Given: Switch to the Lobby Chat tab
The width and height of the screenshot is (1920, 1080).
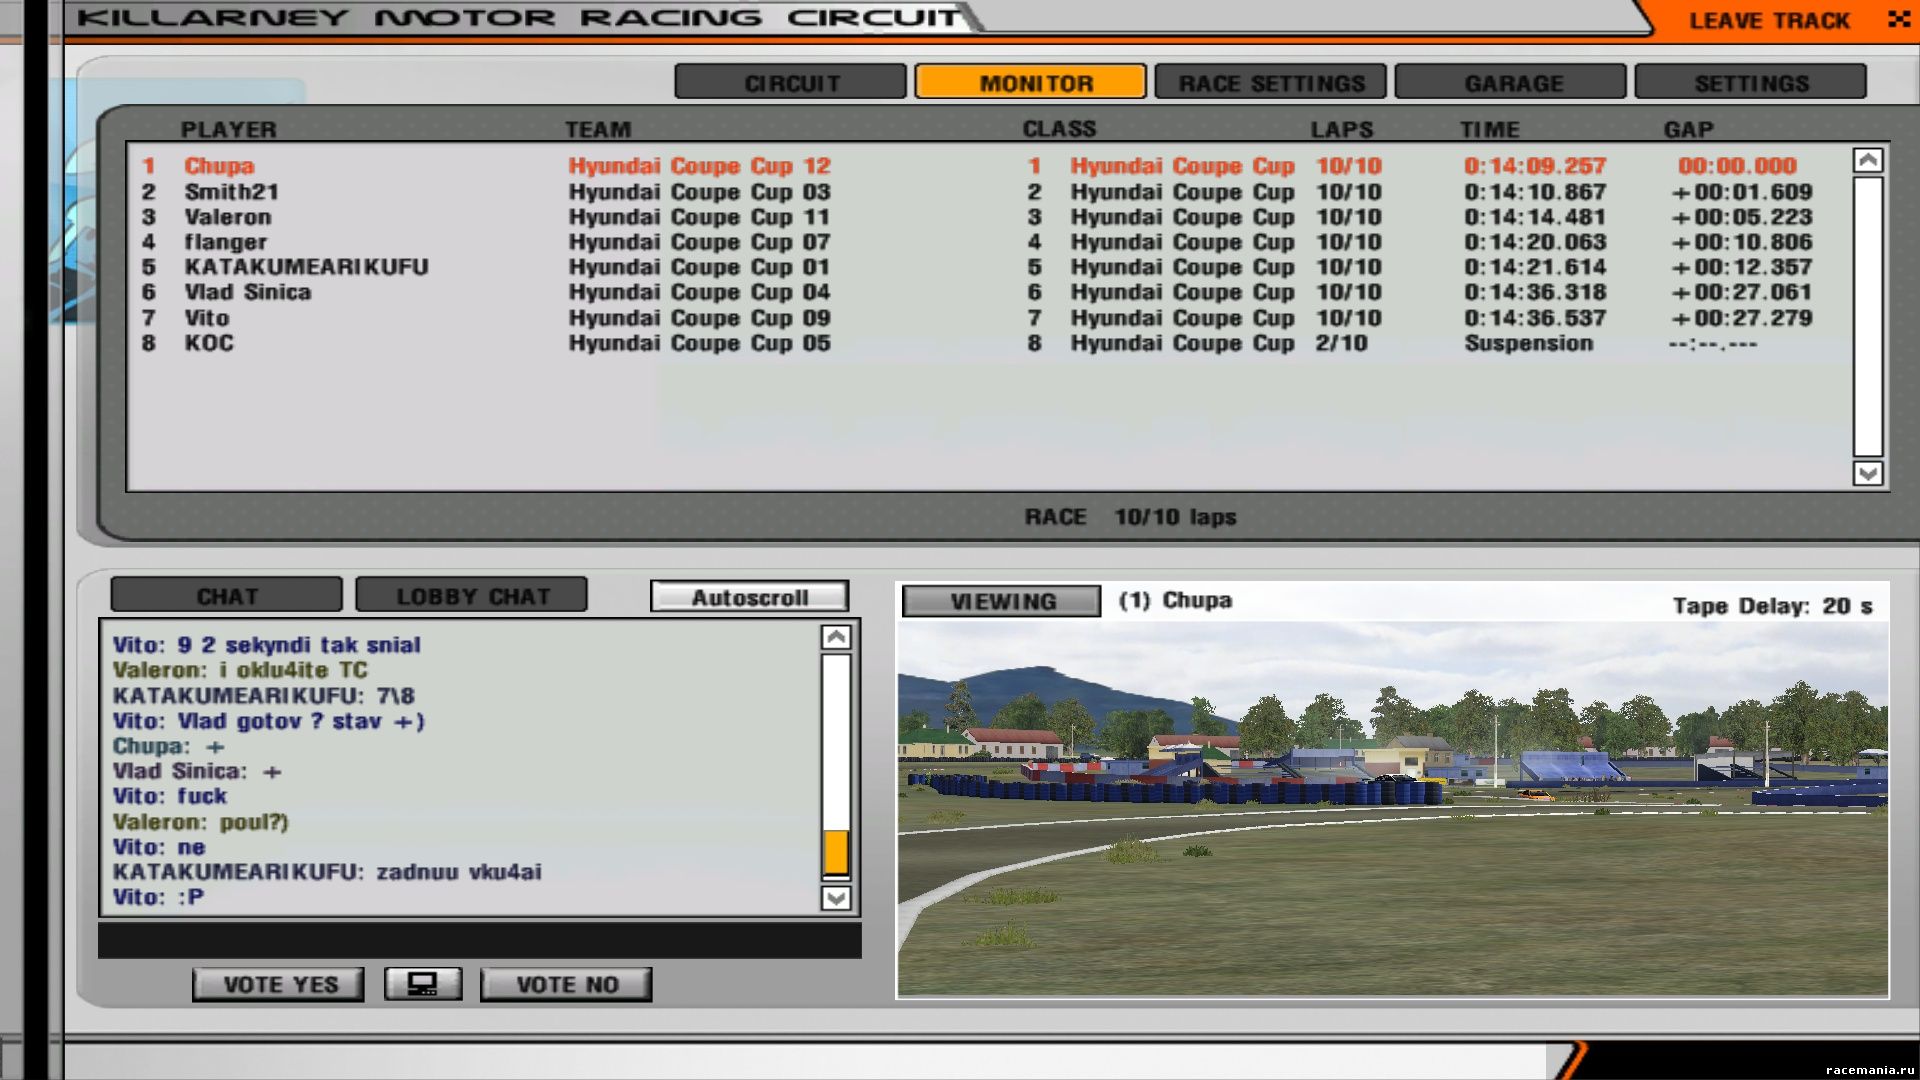Looking at the screenshot, I should click(x=472, y=595).
